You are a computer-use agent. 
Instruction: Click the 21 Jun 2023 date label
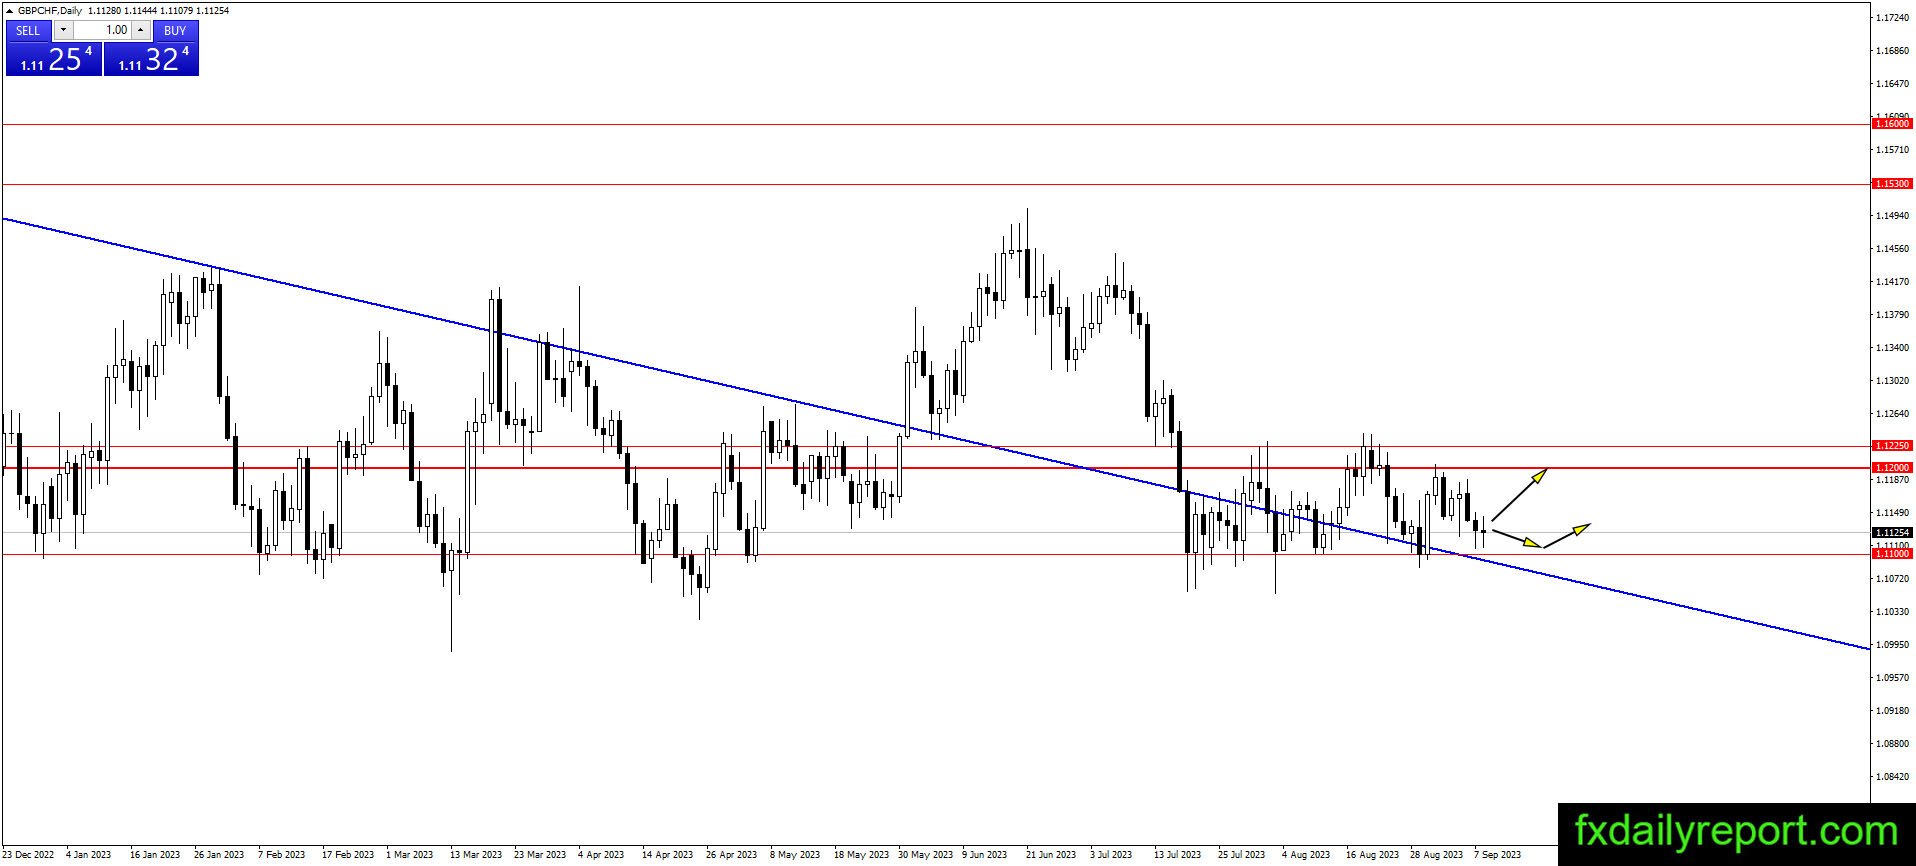point(1051,855)
